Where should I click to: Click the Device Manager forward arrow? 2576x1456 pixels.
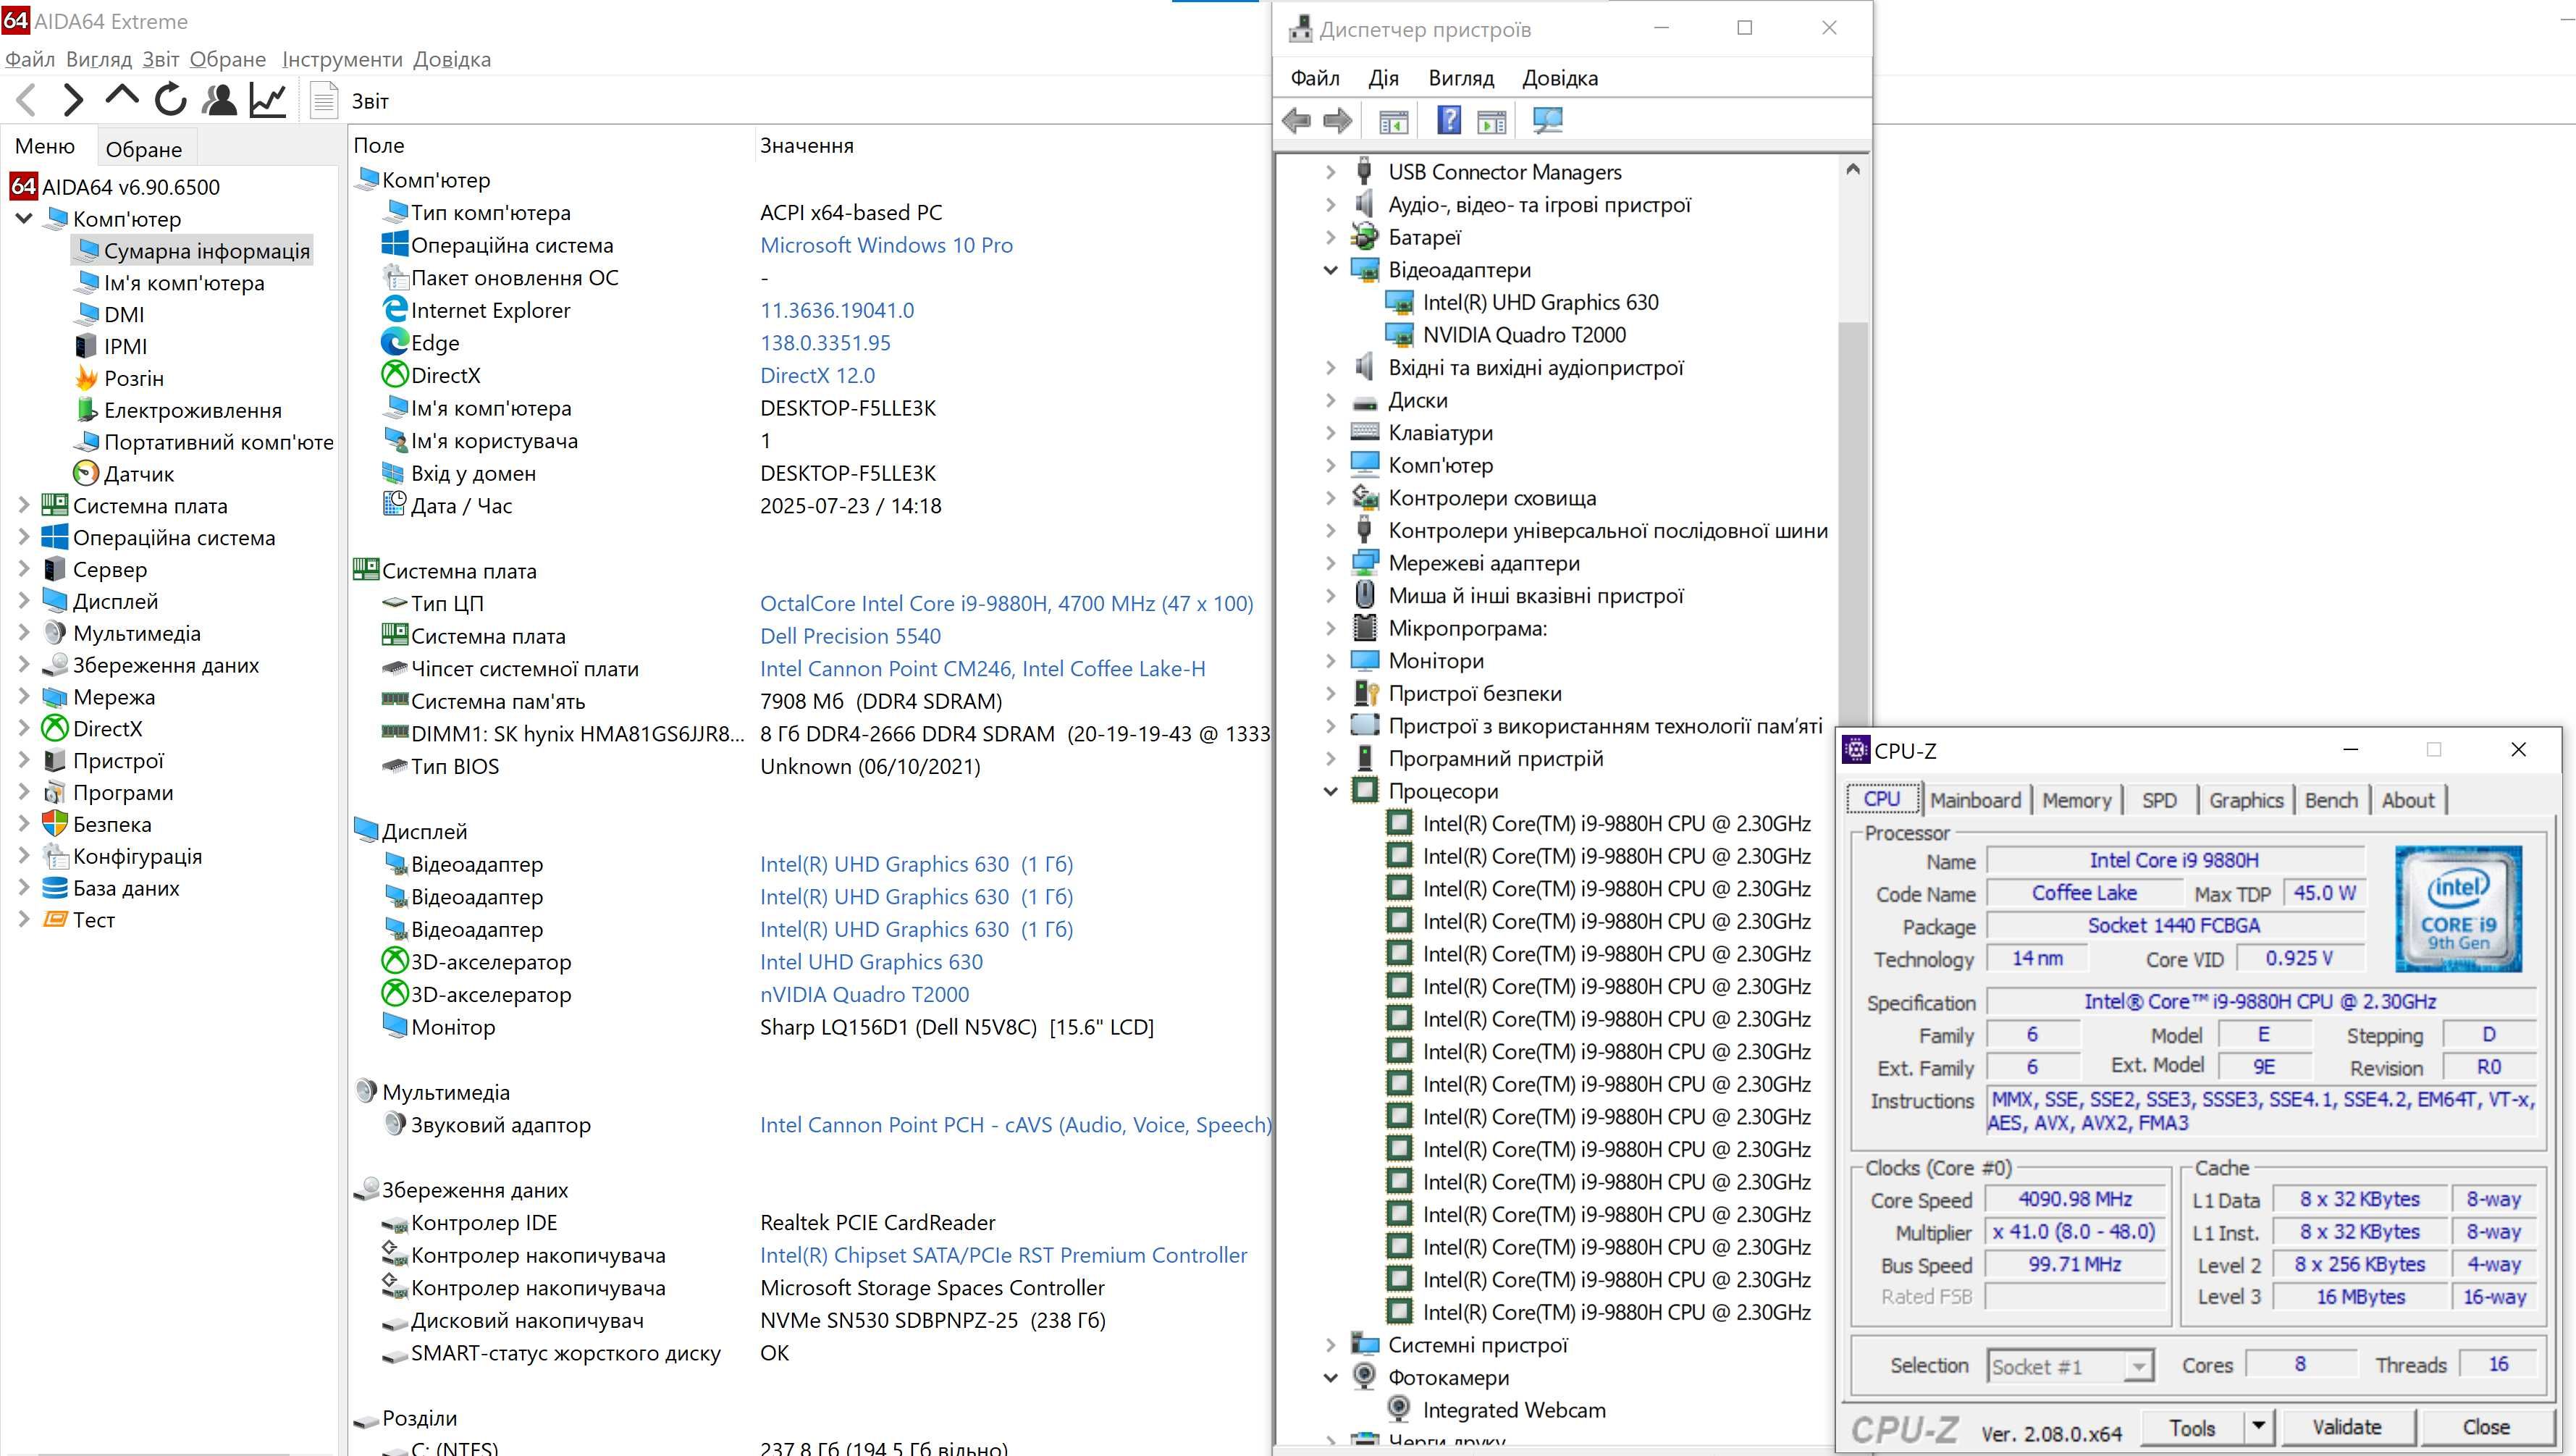click(1338, 122)
